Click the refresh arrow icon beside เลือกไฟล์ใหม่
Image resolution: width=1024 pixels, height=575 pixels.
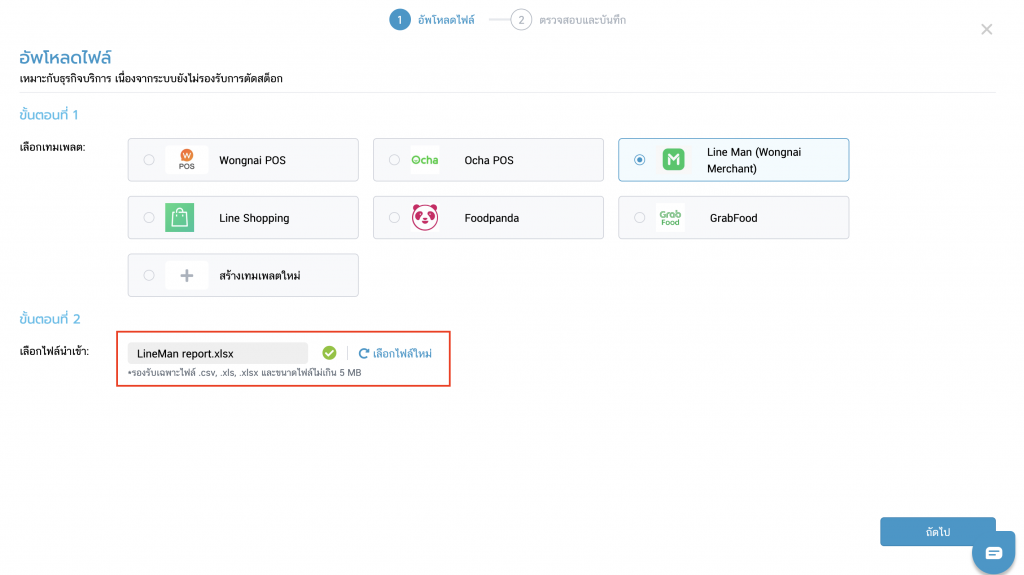click(364, 353)
